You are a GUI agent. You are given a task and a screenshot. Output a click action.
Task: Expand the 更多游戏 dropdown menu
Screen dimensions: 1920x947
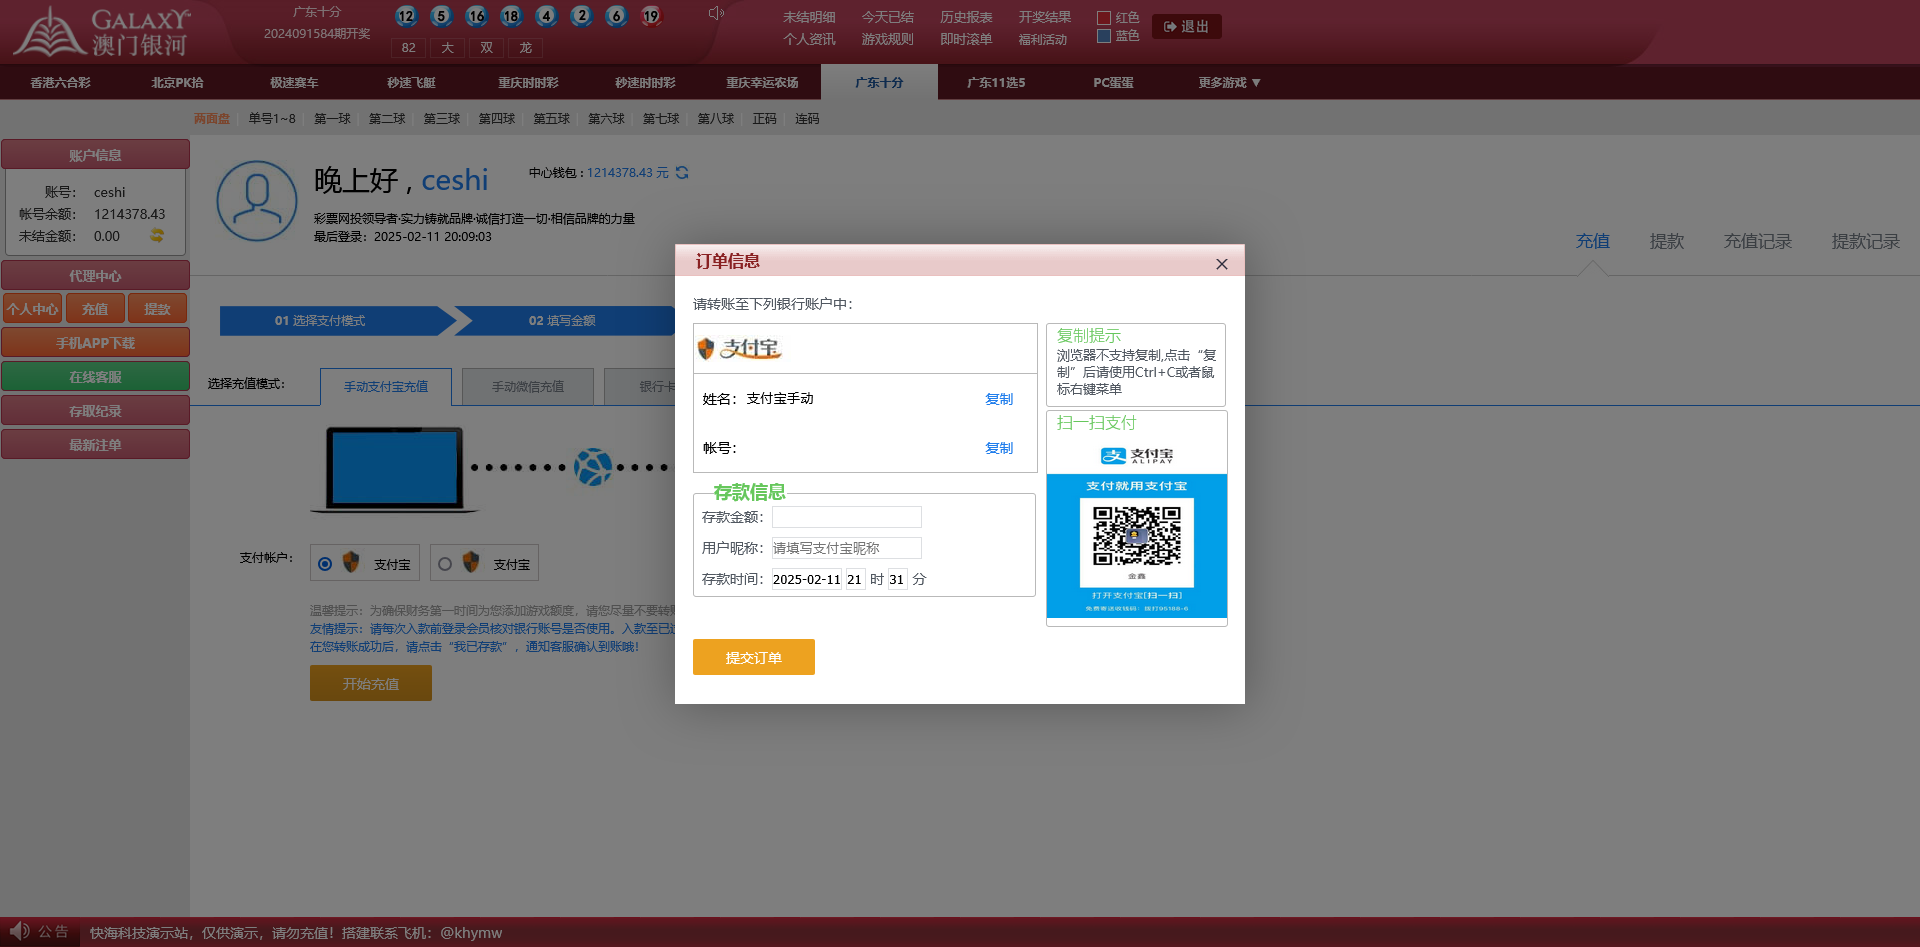(x=1228, y=83)
